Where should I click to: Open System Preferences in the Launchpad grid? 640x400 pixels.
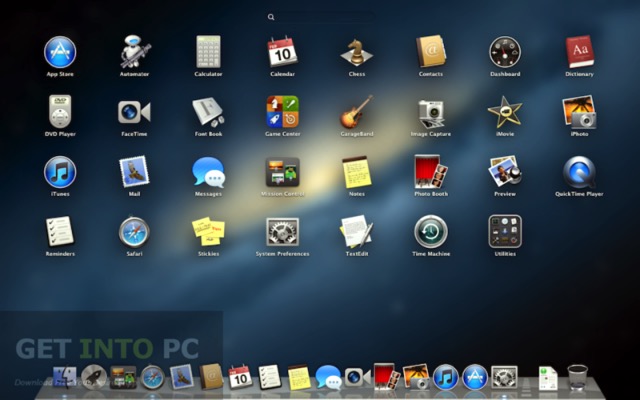pyautogui.click(x=282, y=231)
